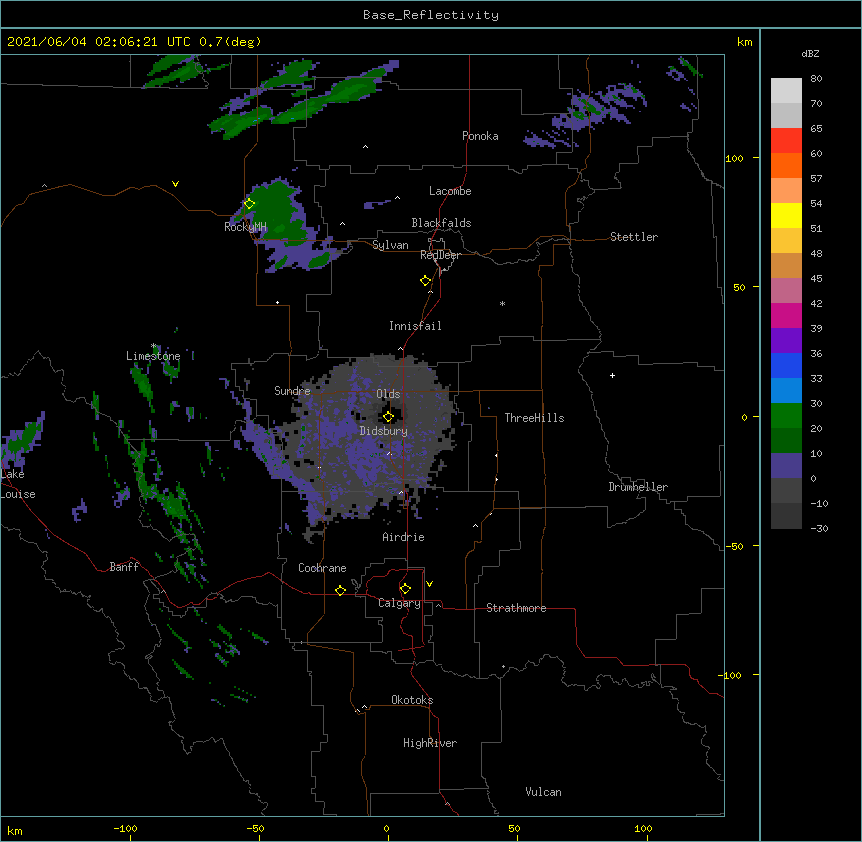Click the yellow diamond marker beside RockyMH

(x=249, y=204)
